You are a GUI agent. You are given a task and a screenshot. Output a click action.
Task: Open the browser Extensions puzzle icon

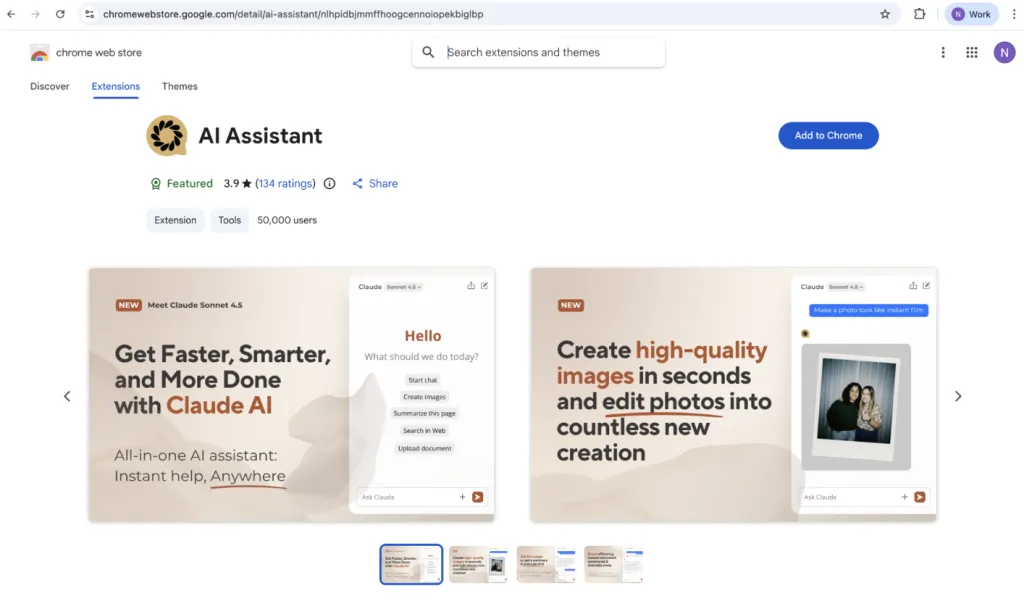[920, 14]
